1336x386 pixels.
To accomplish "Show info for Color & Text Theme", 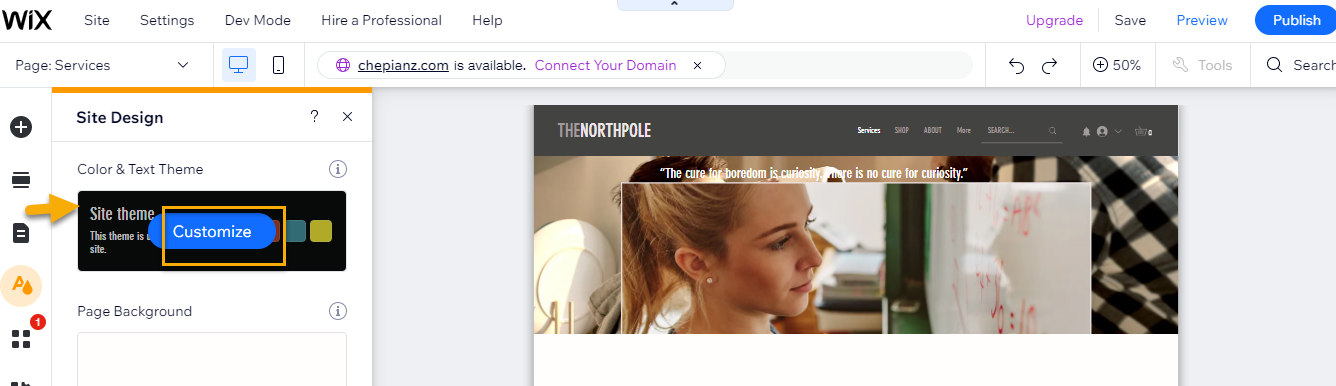I will click(x=338, y=169).
